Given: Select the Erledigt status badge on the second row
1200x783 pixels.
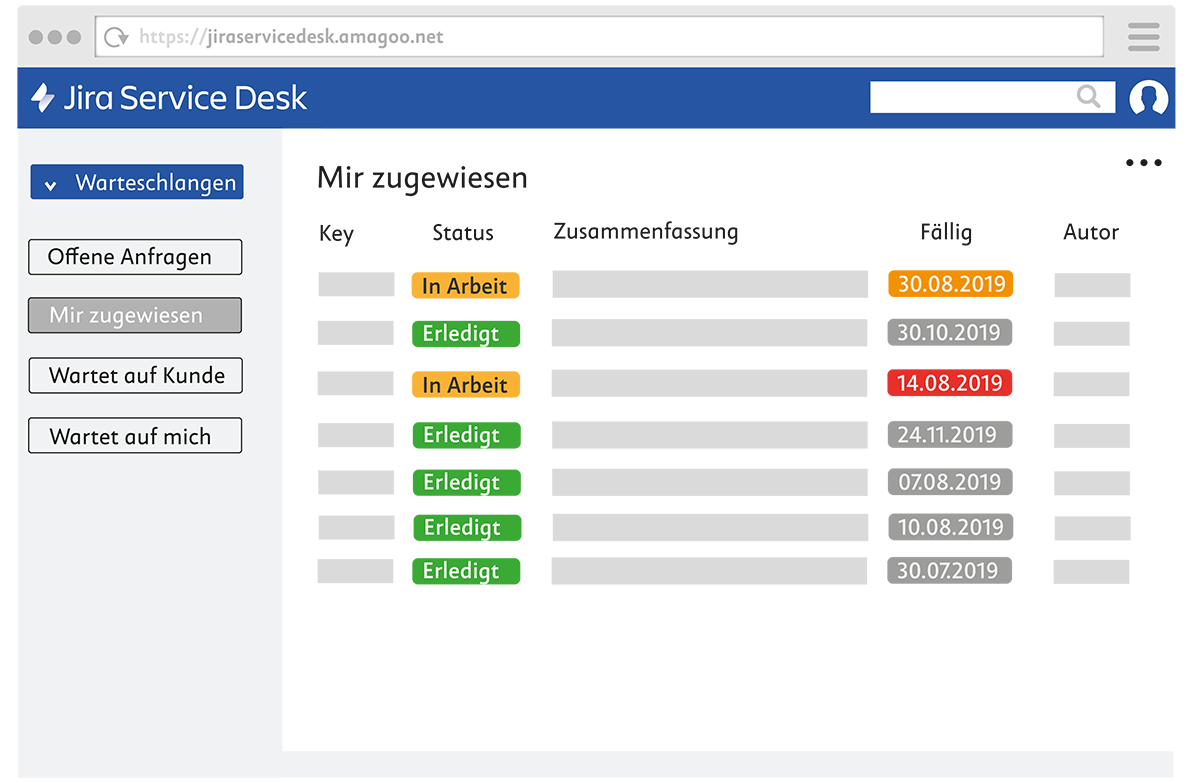Looking at the screenshot, I should coord(466,334).
